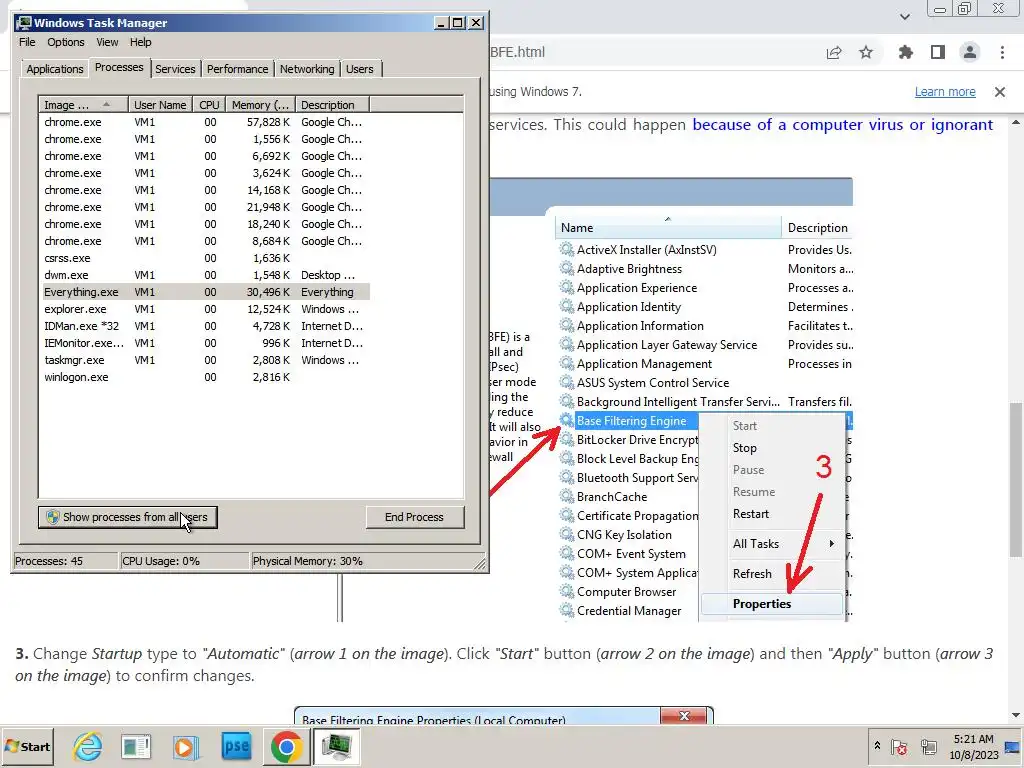1024x768 pixels.
Task: Open the Learn more link
Action: point(945,92)
